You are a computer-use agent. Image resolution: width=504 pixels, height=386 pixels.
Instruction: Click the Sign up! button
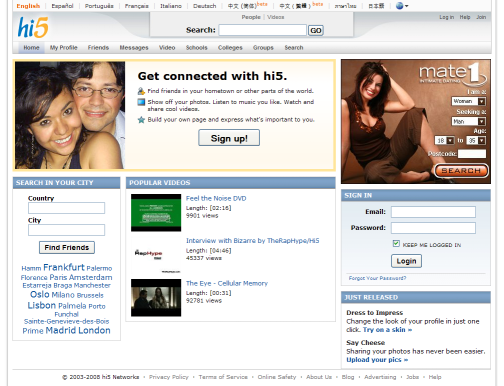(x=229, y=138)
